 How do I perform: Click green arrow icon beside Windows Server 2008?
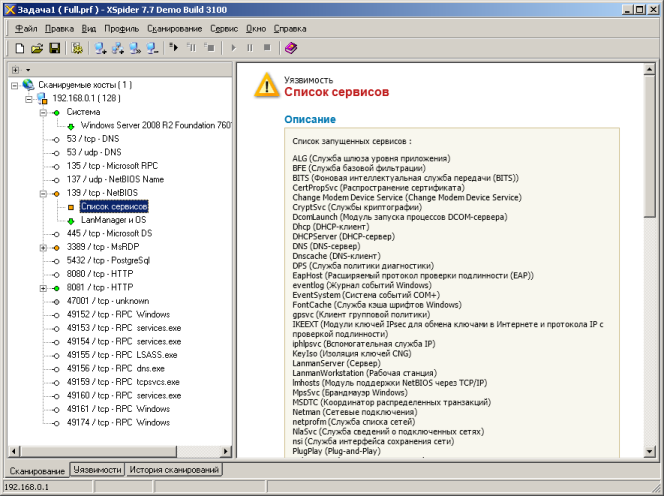(x=71, y=126)
